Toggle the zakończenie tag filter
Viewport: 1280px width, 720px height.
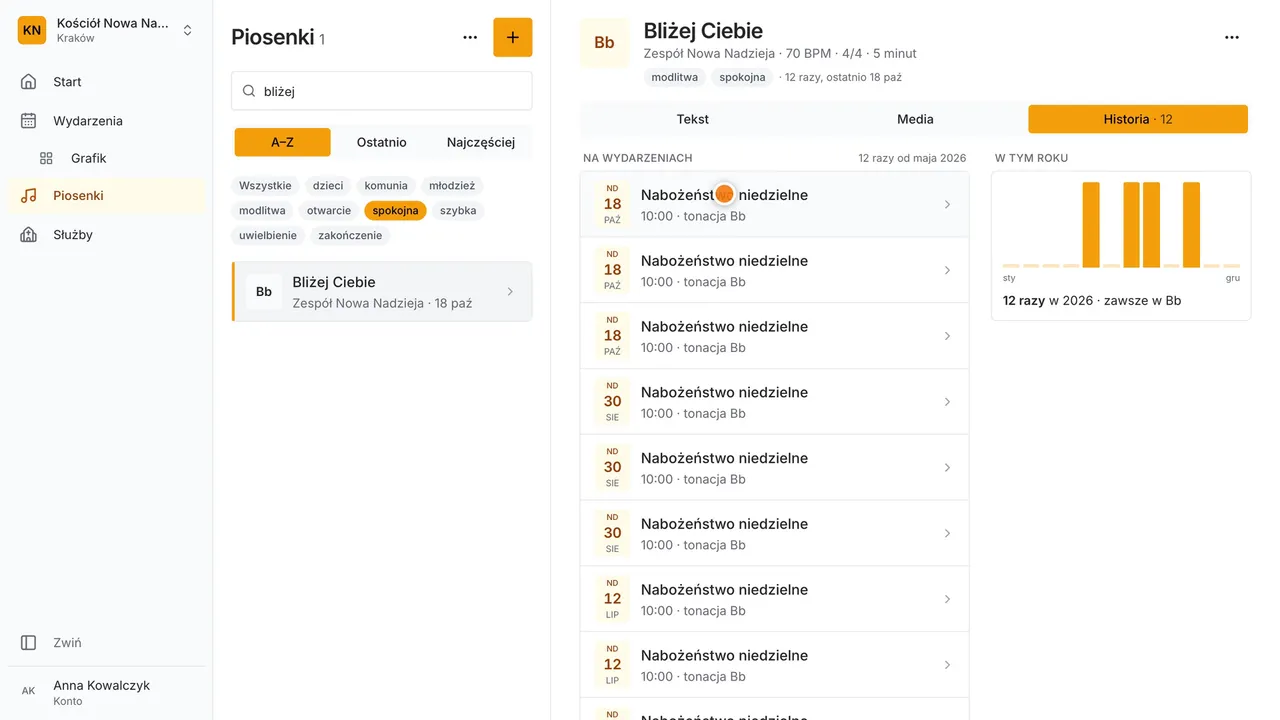(x=350, y=236)
